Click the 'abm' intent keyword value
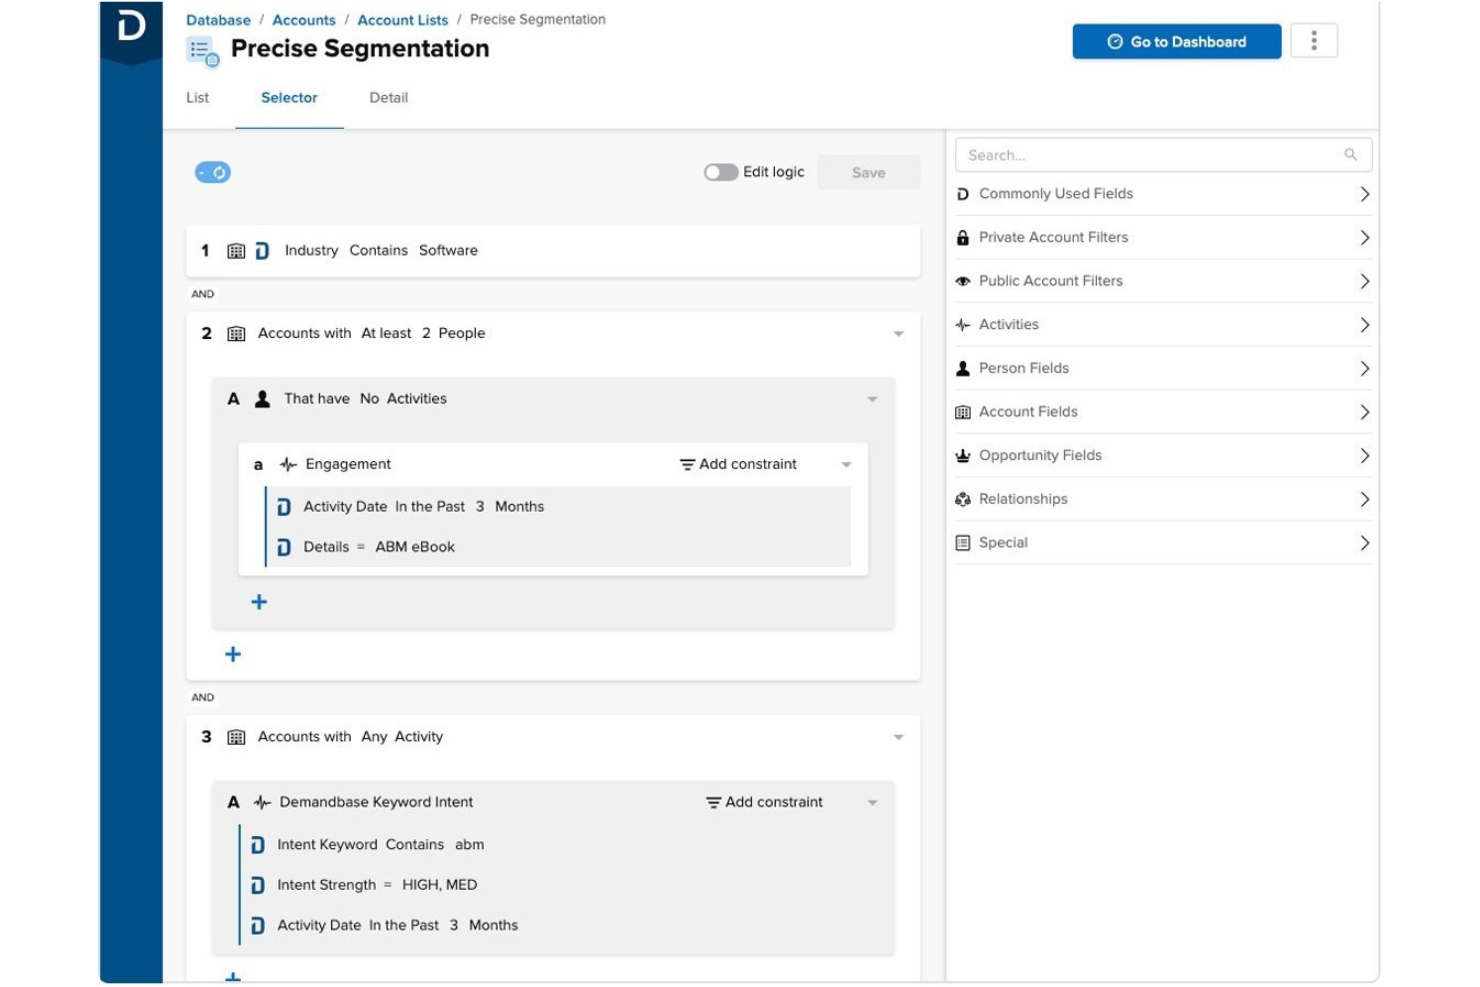1480x987 pixels. (x=470, y=845)
